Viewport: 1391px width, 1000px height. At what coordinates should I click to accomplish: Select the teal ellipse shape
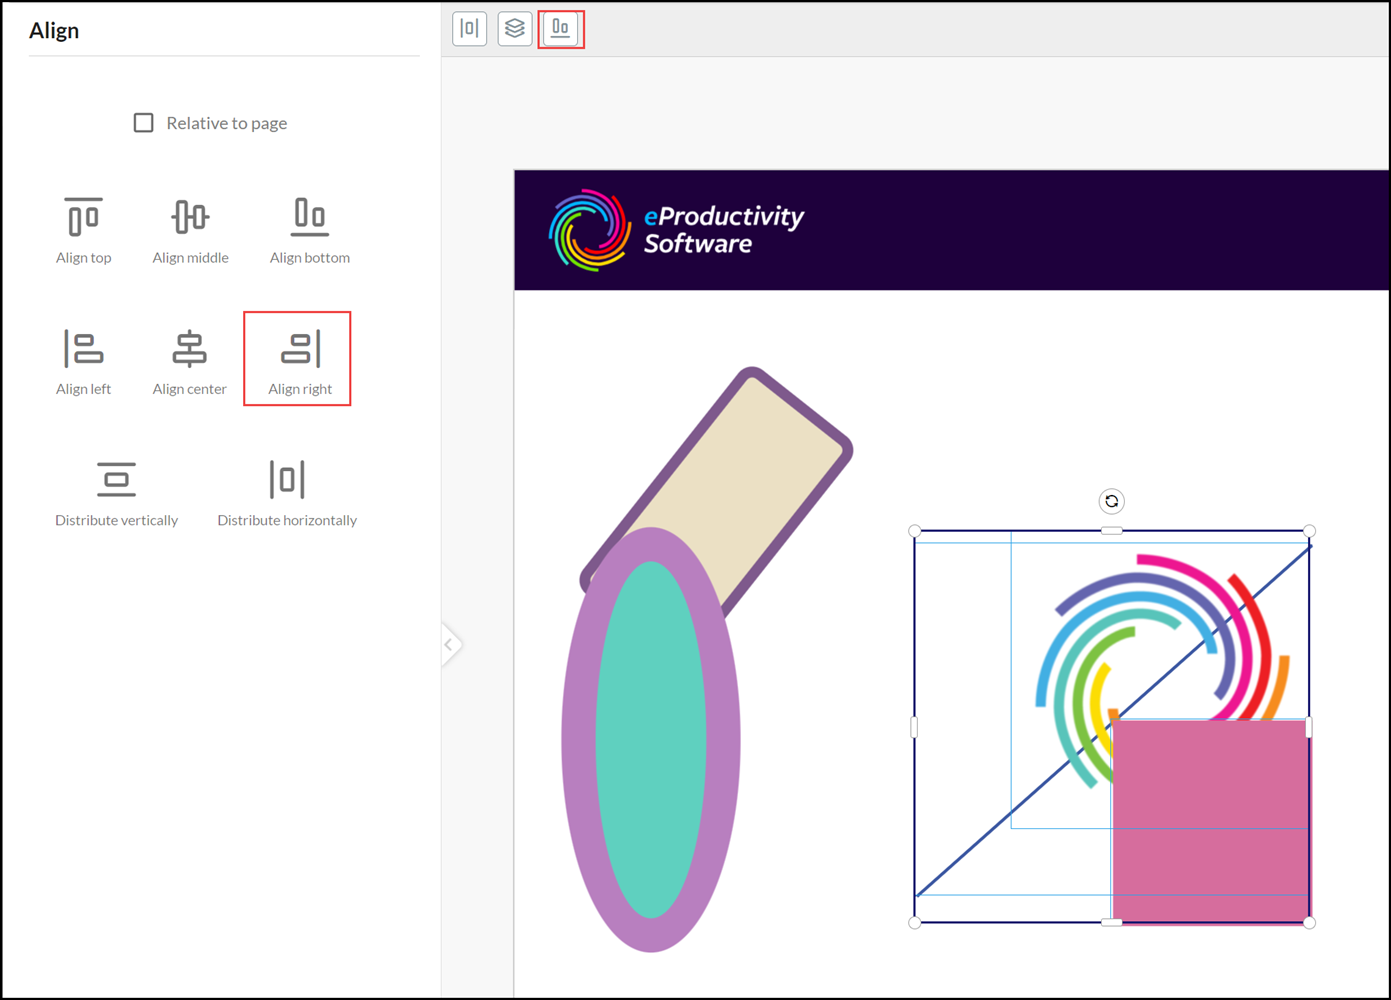coord(651,740)
